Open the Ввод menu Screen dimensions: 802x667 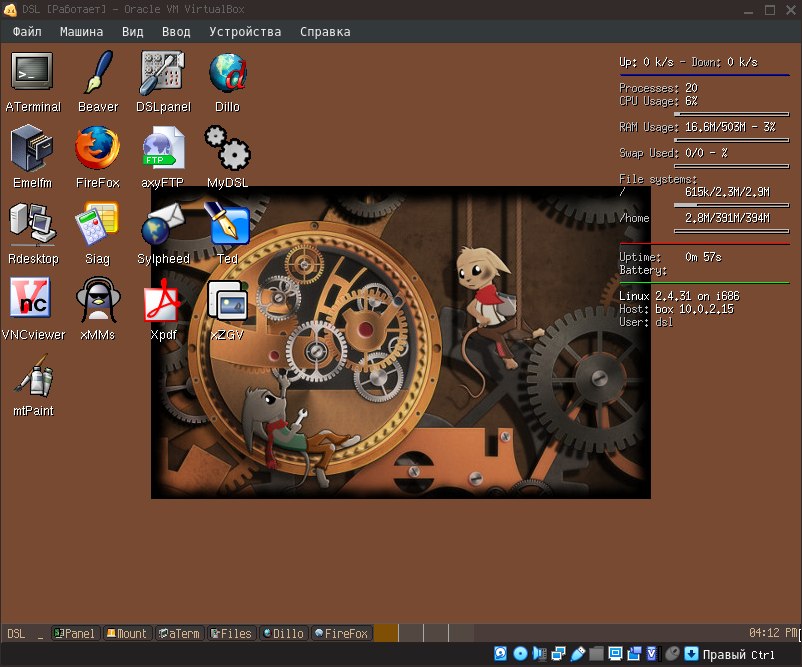(x=176, y=32)
